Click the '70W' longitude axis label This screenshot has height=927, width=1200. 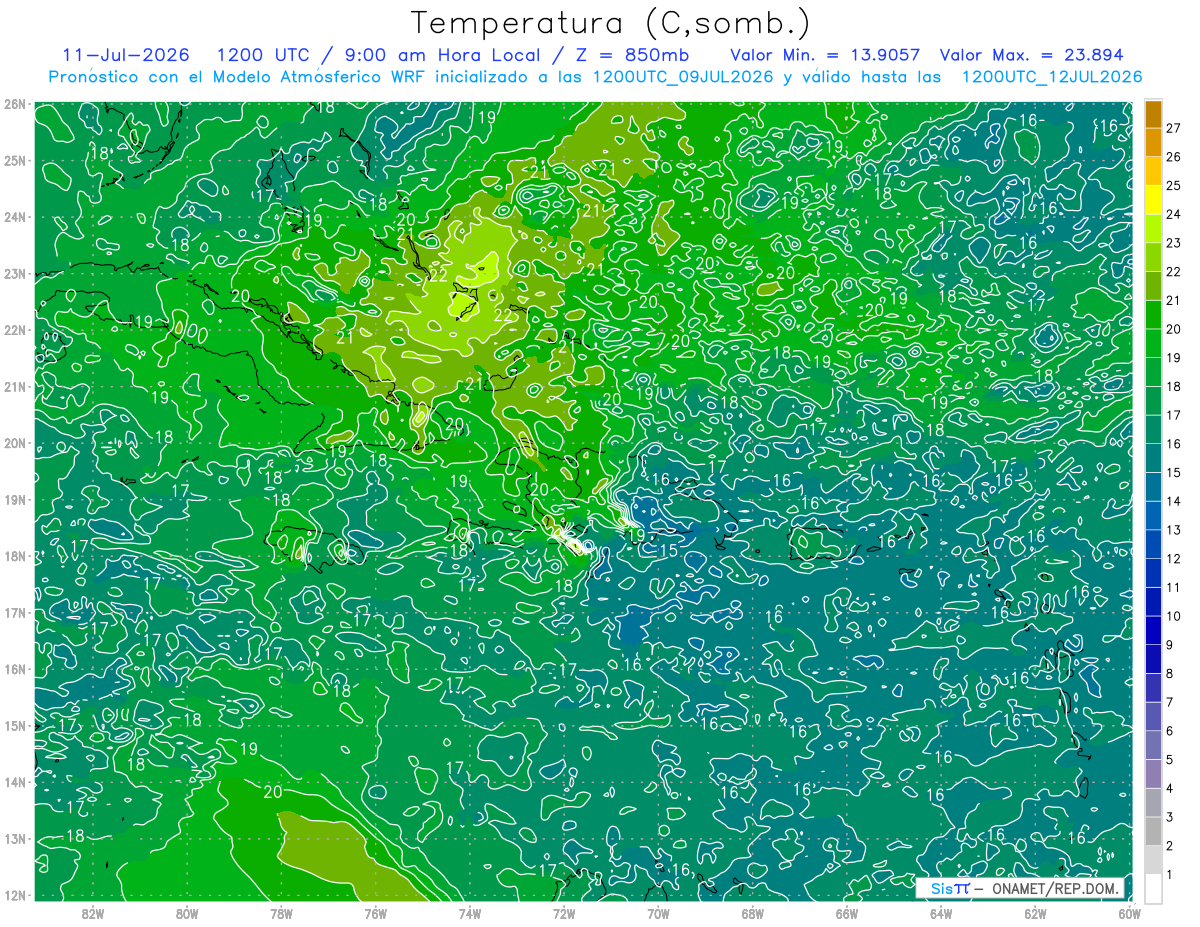658,912
